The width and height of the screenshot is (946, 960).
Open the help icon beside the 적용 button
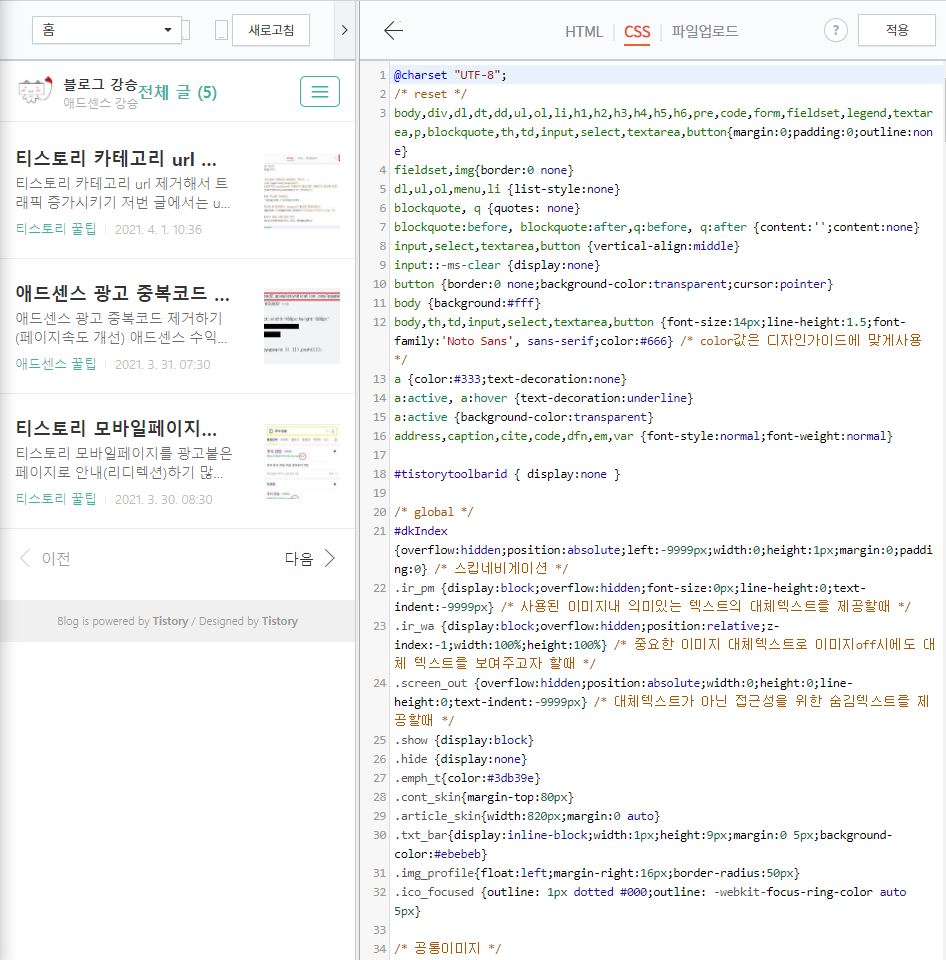[x=835, y=31]
